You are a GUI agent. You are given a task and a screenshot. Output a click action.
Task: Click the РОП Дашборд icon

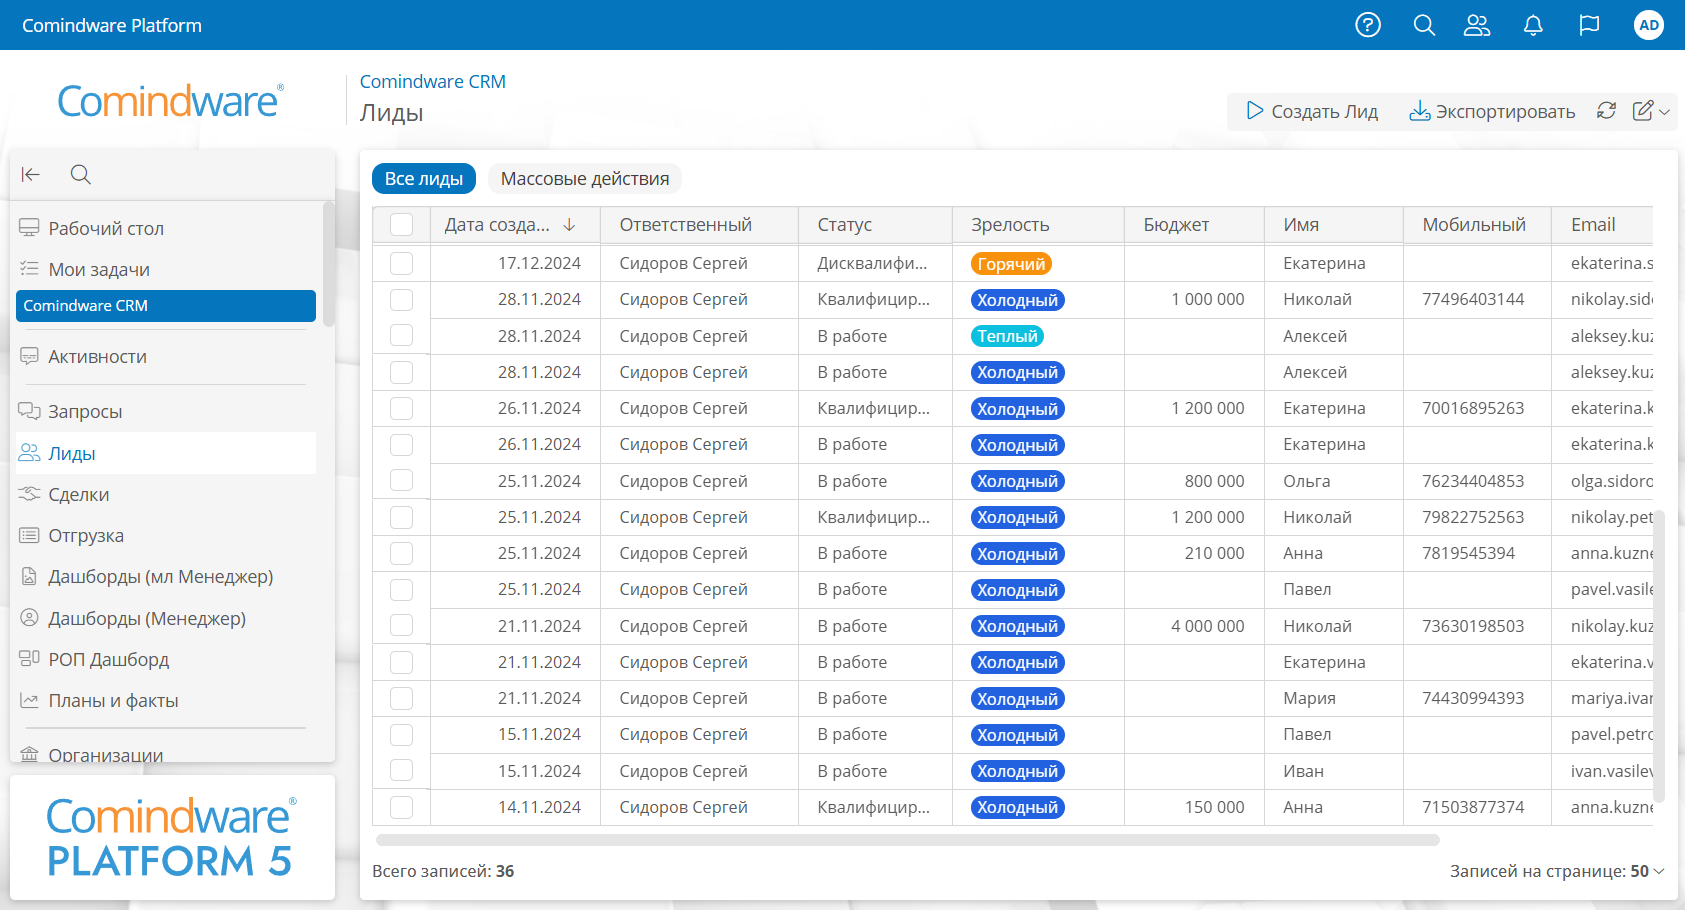tap(29, 659)
